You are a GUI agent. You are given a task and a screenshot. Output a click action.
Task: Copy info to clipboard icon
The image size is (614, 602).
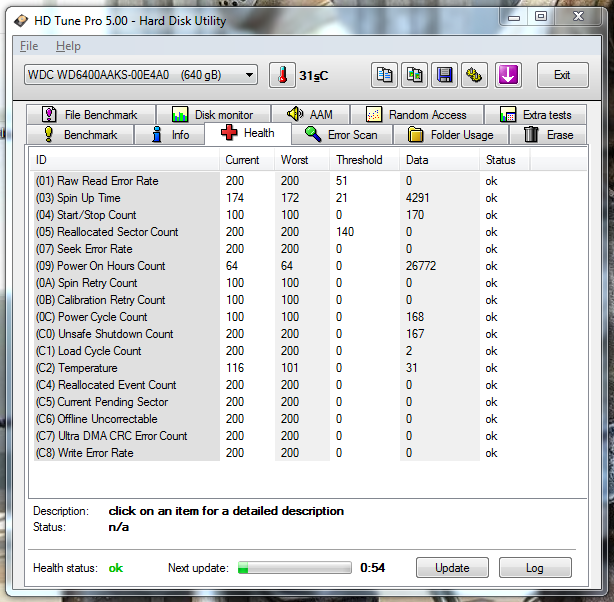click(x=384, y=75)
